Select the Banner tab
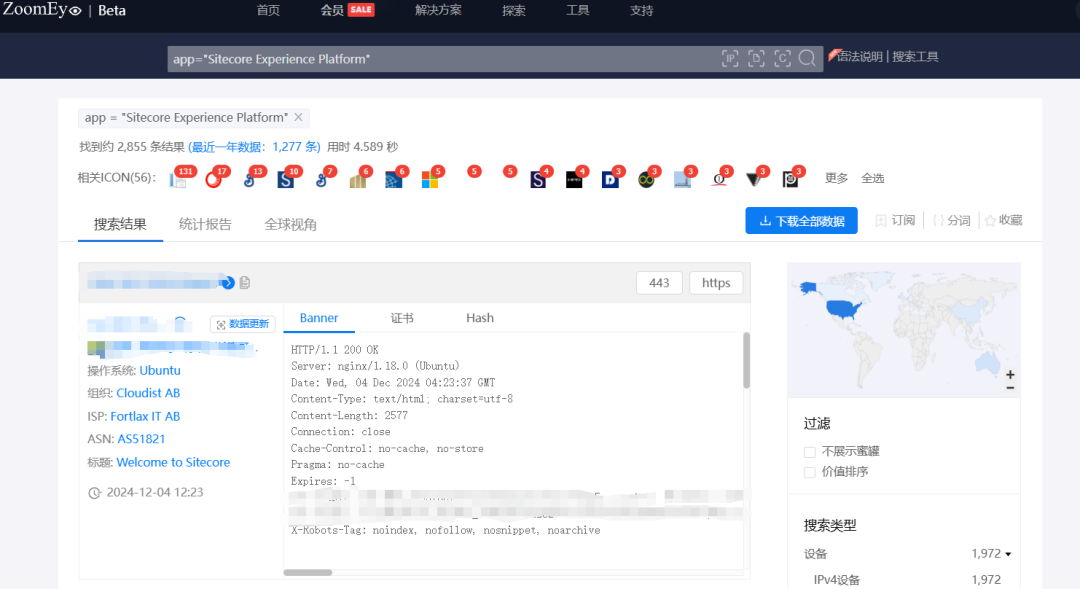The width and height of the screenshot is (1080, 589). (319, 318)
